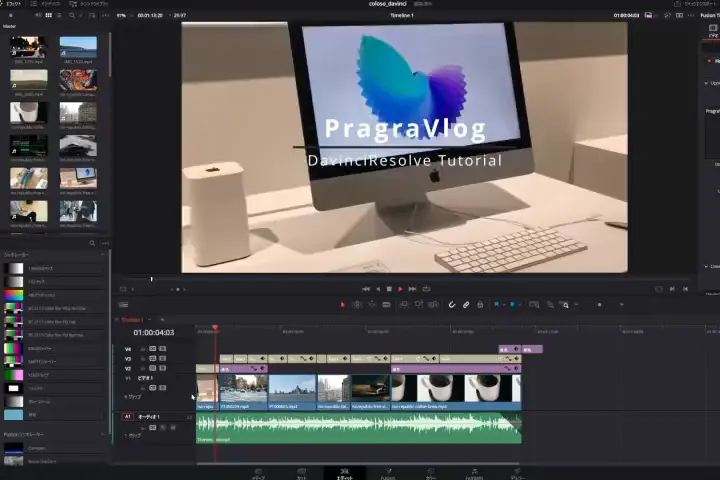
Task: Activate the dynamic trim mode tool
Action: 372,305
